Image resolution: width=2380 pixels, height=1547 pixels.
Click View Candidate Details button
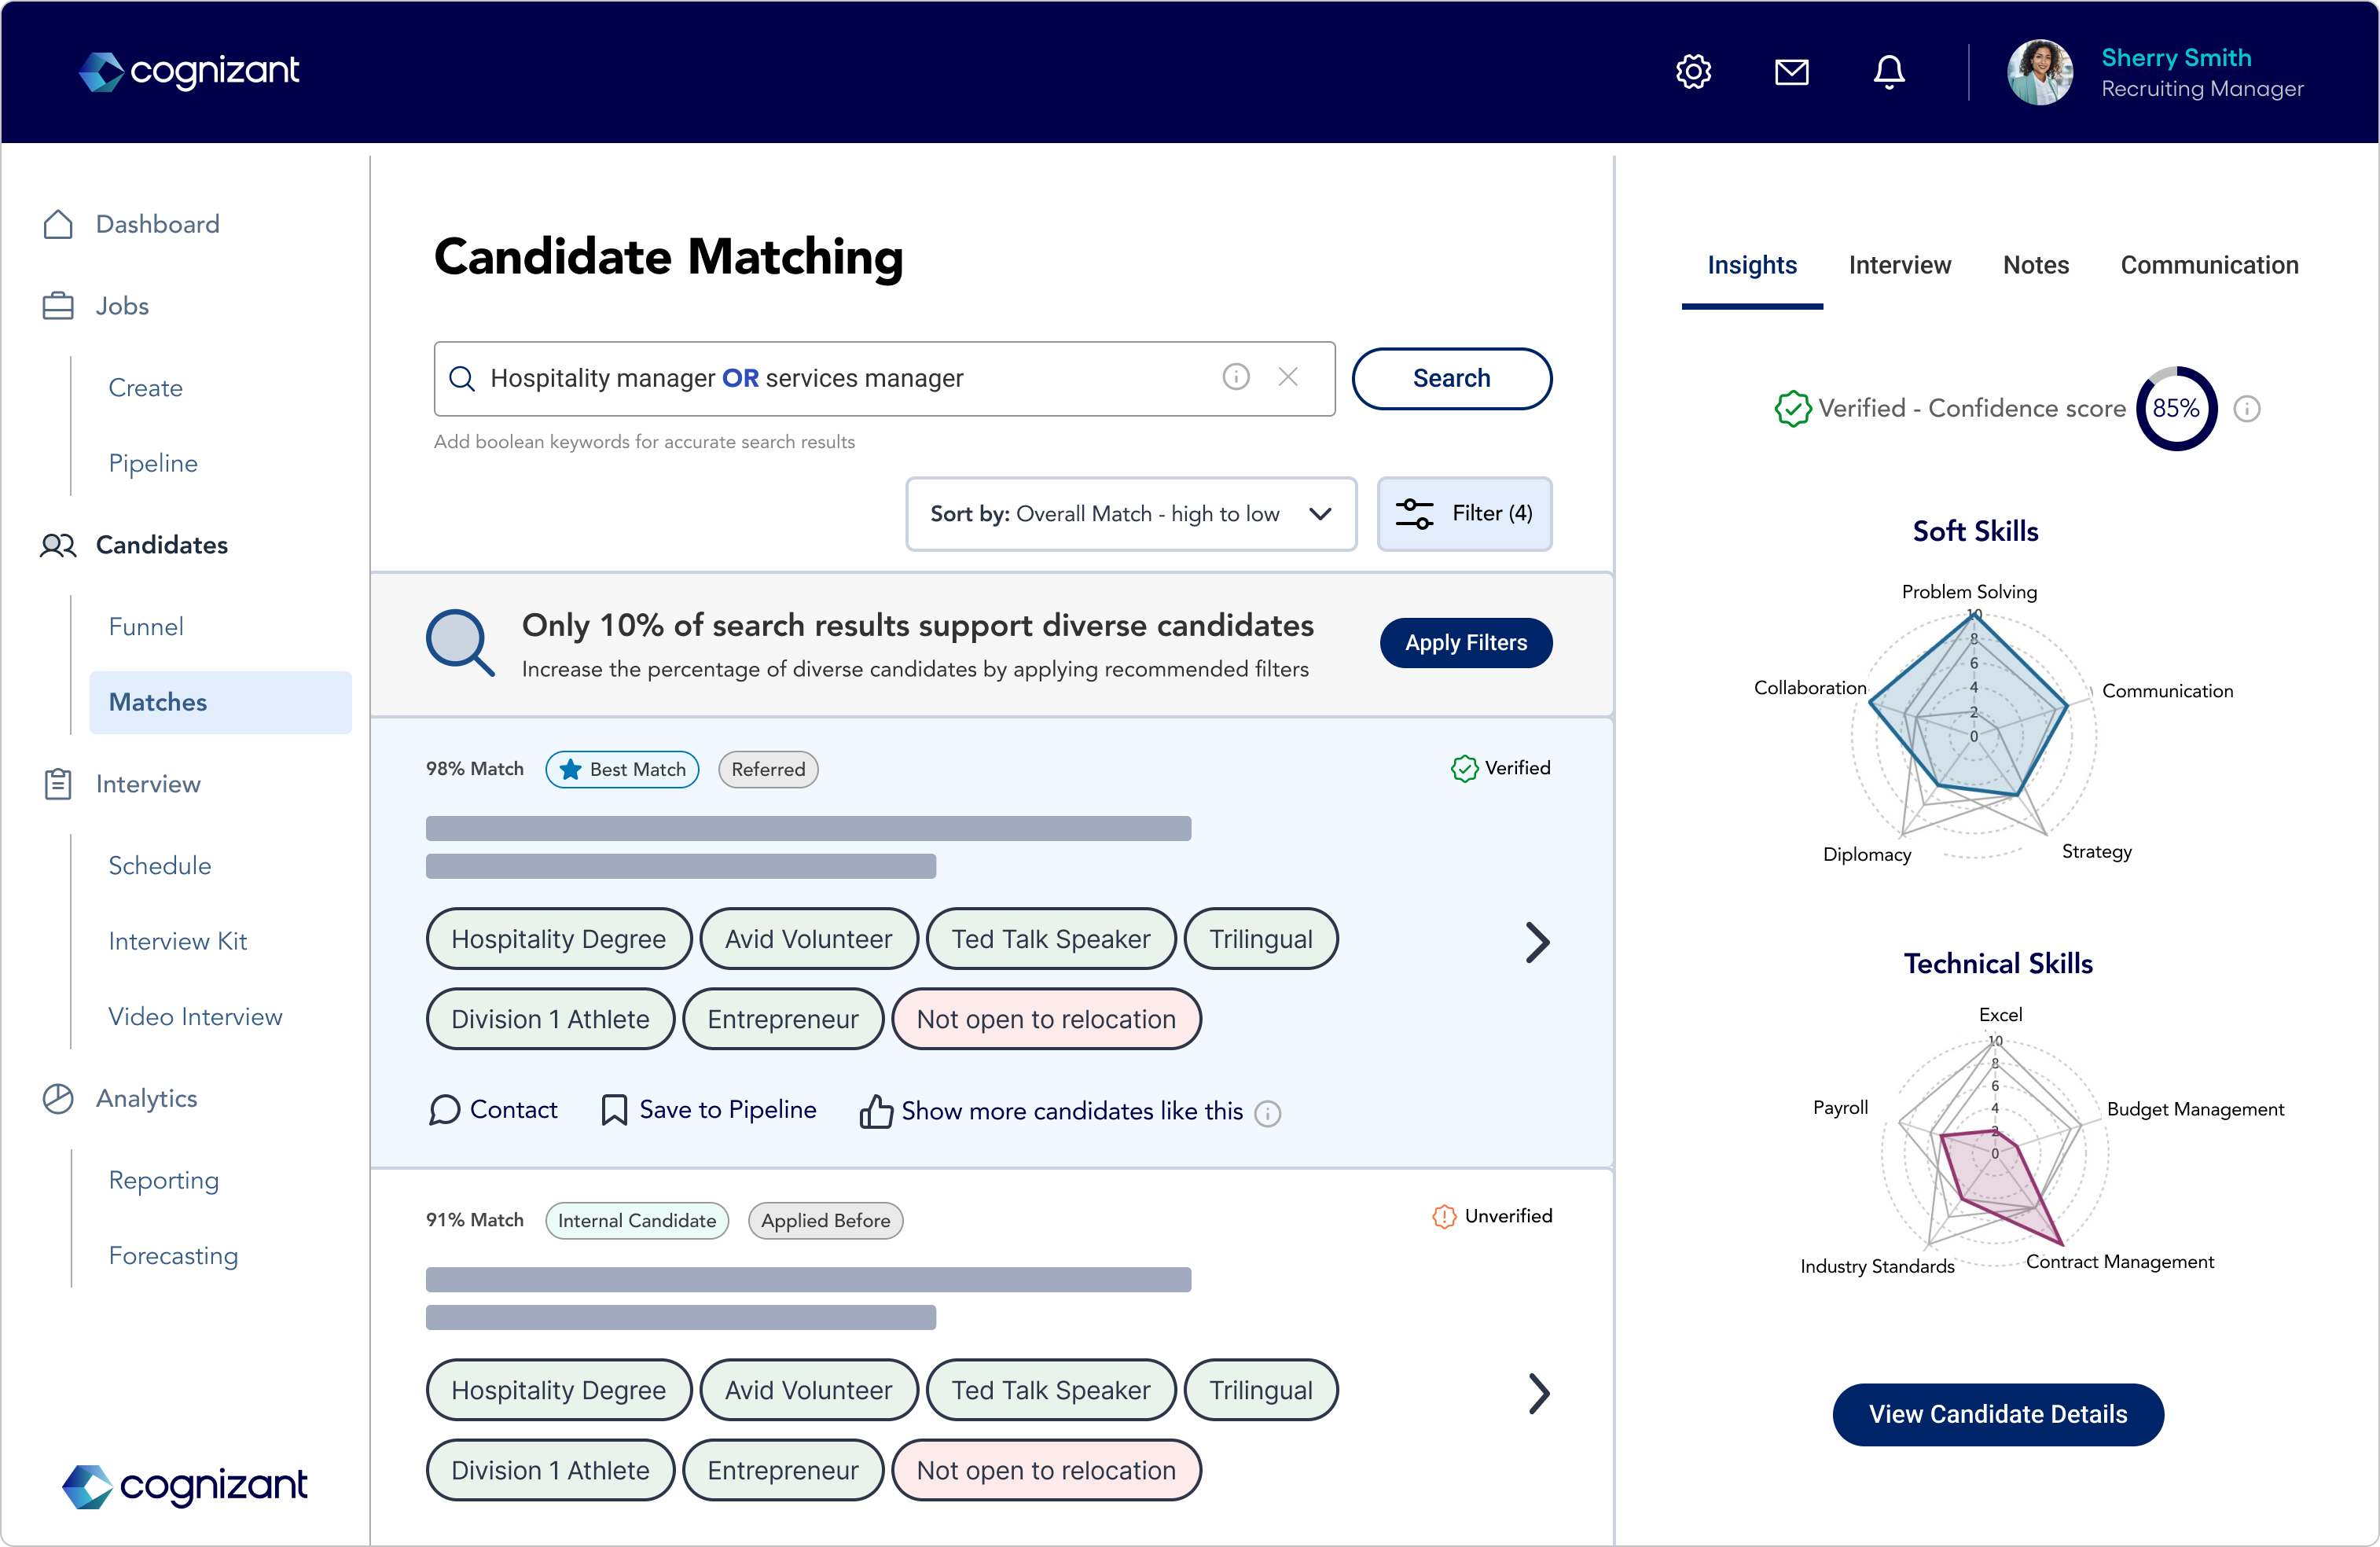click(x=1998, y=1414)
